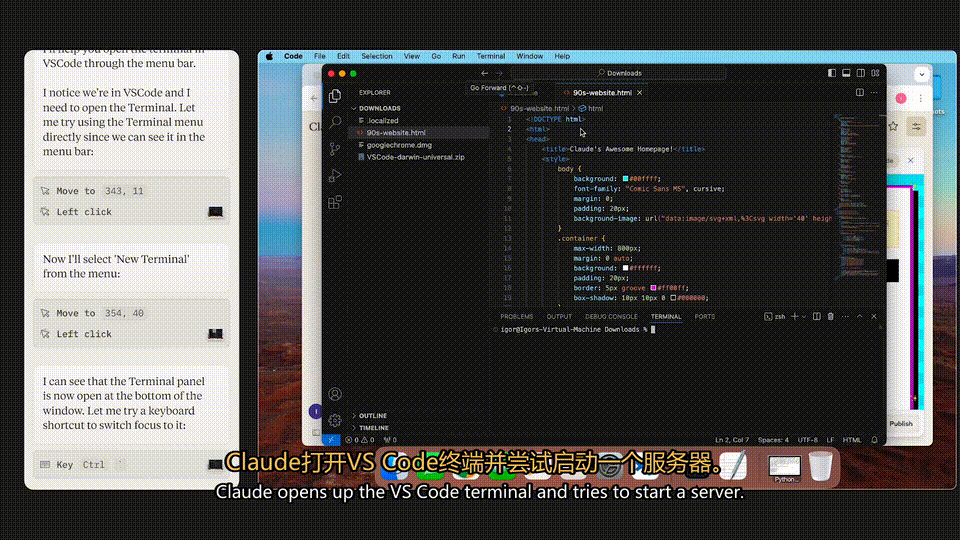The image size is (960, 540).
Task: Click the HTML language mode in status bar
Action: (852, 440)
